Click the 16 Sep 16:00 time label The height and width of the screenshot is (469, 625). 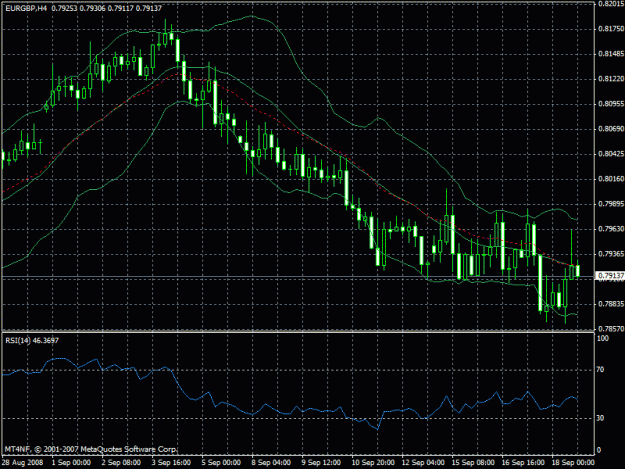point(523,463)
